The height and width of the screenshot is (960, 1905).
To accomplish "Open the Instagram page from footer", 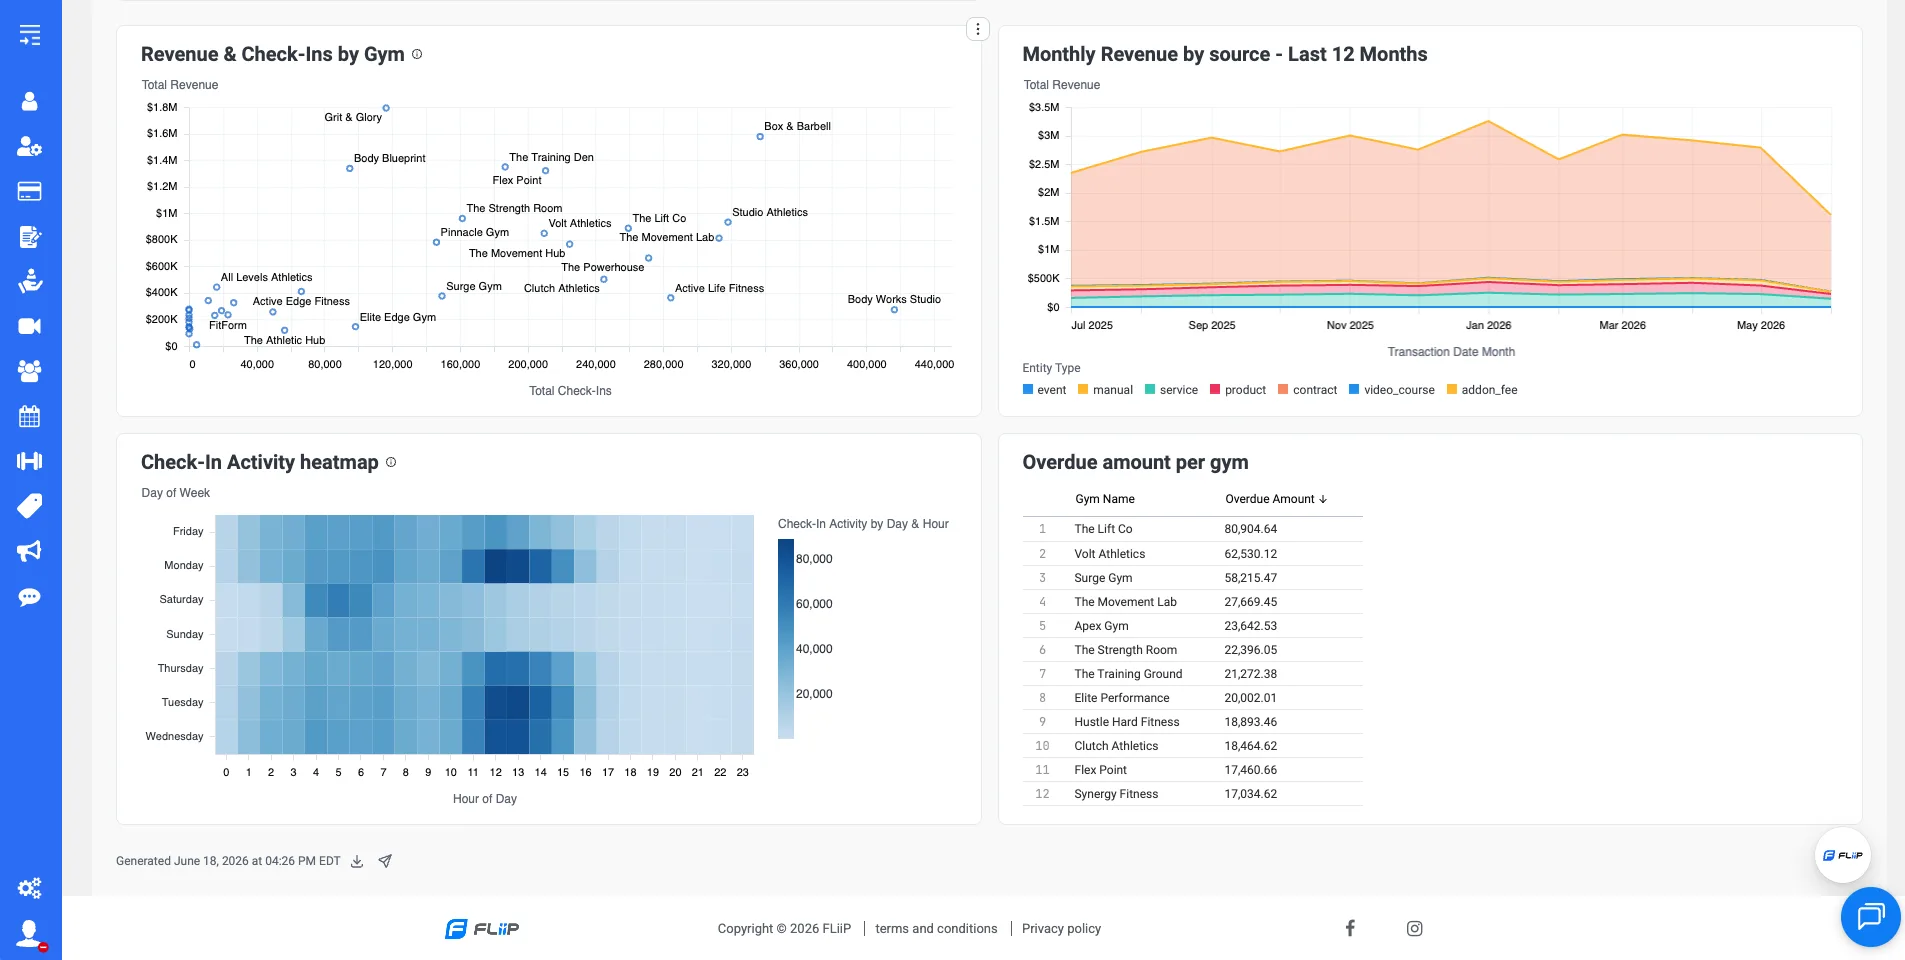I will (x=1415, y=928).
